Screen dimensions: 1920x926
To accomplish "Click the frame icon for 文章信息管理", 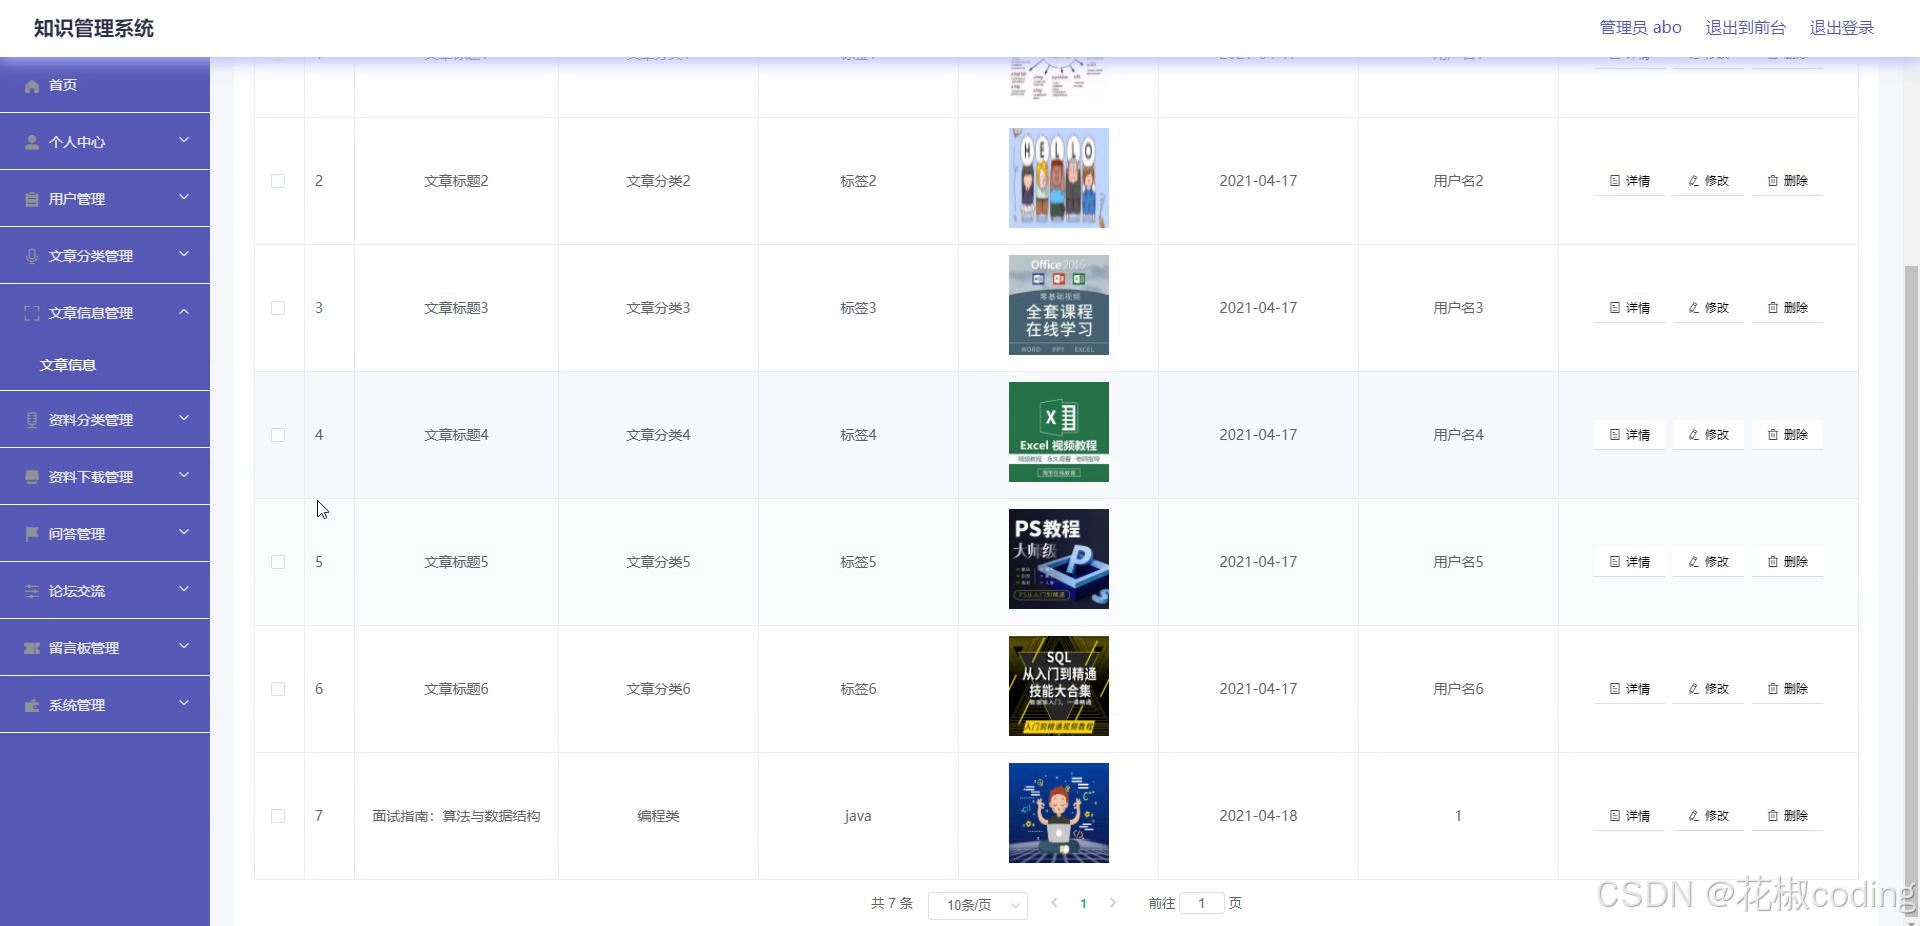I will (x=32, y=314).
